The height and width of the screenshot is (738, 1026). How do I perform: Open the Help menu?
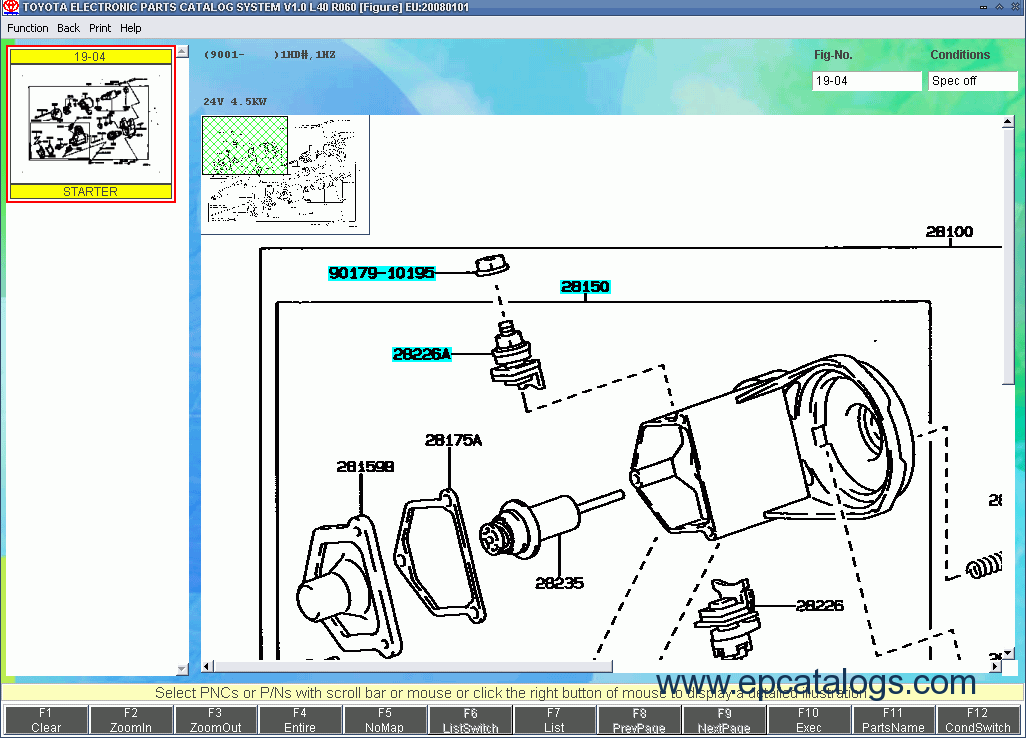(x=131, y=28)
